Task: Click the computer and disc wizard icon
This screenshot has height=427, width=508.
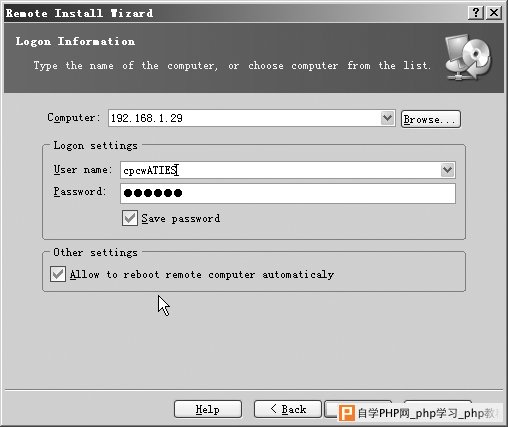Action: pyautogui.click(x=468, y=57)
